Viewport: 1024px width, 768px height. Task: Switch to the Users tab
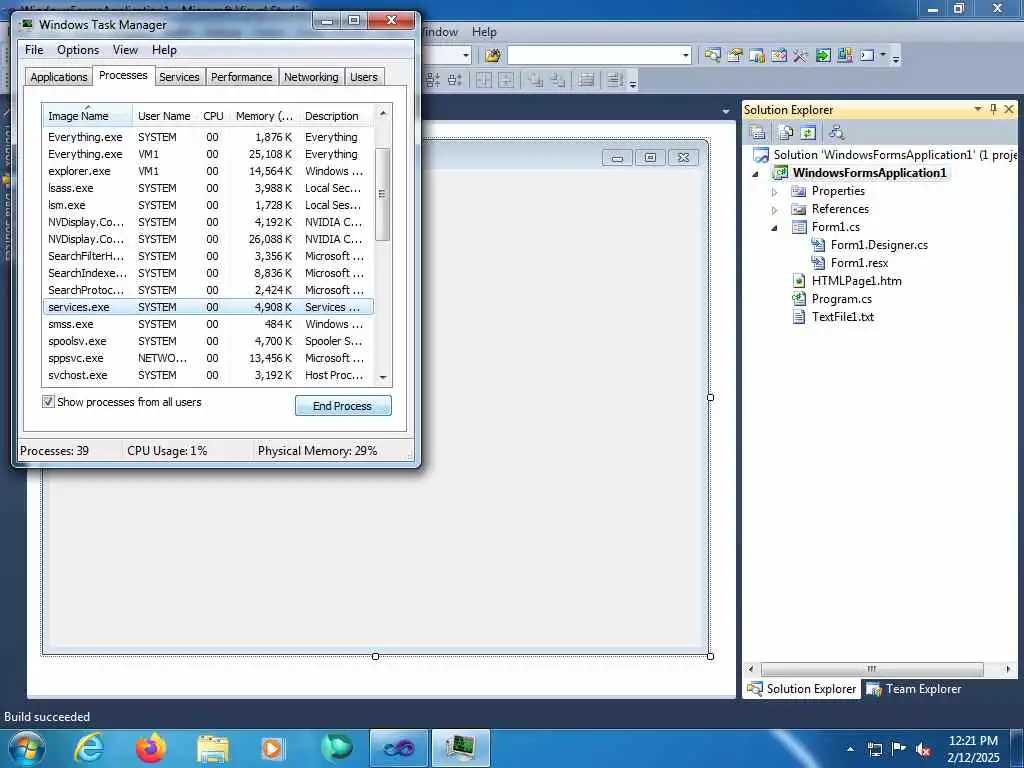pyautogui.click(x=364, y=76)
